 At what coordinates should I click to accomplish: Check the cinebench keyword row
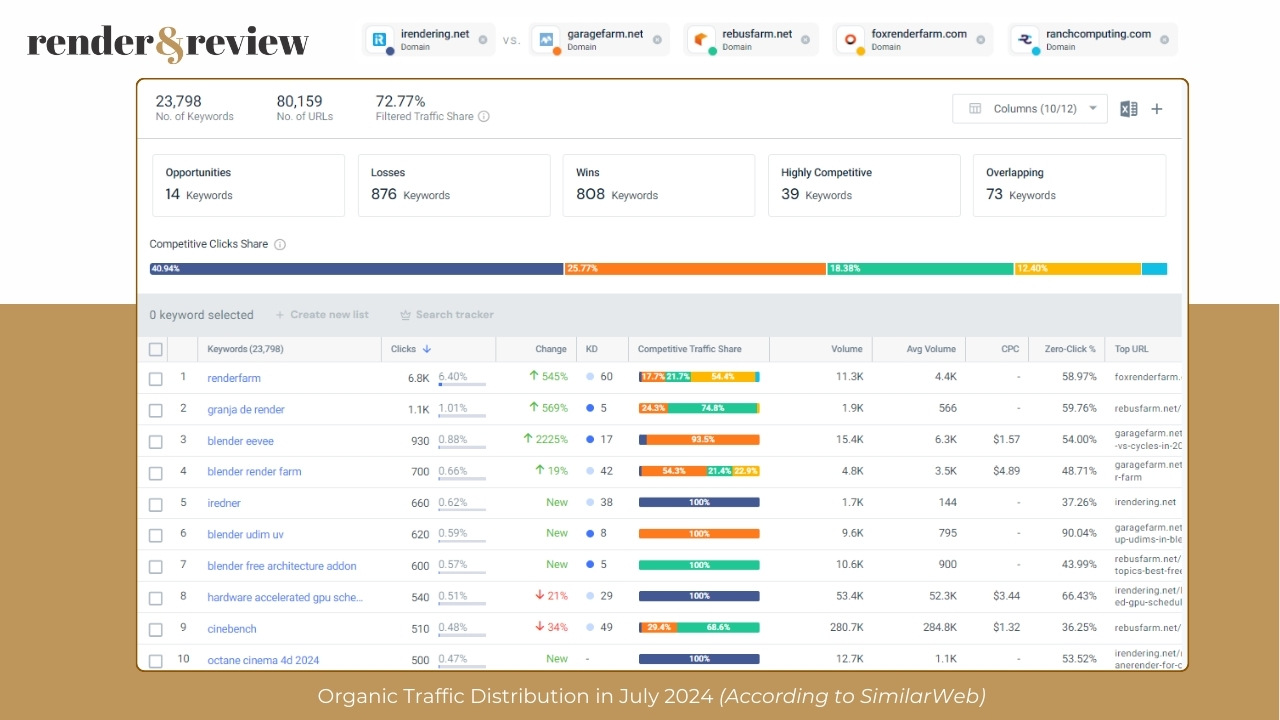pyautogui.click(x=155, y=629)
